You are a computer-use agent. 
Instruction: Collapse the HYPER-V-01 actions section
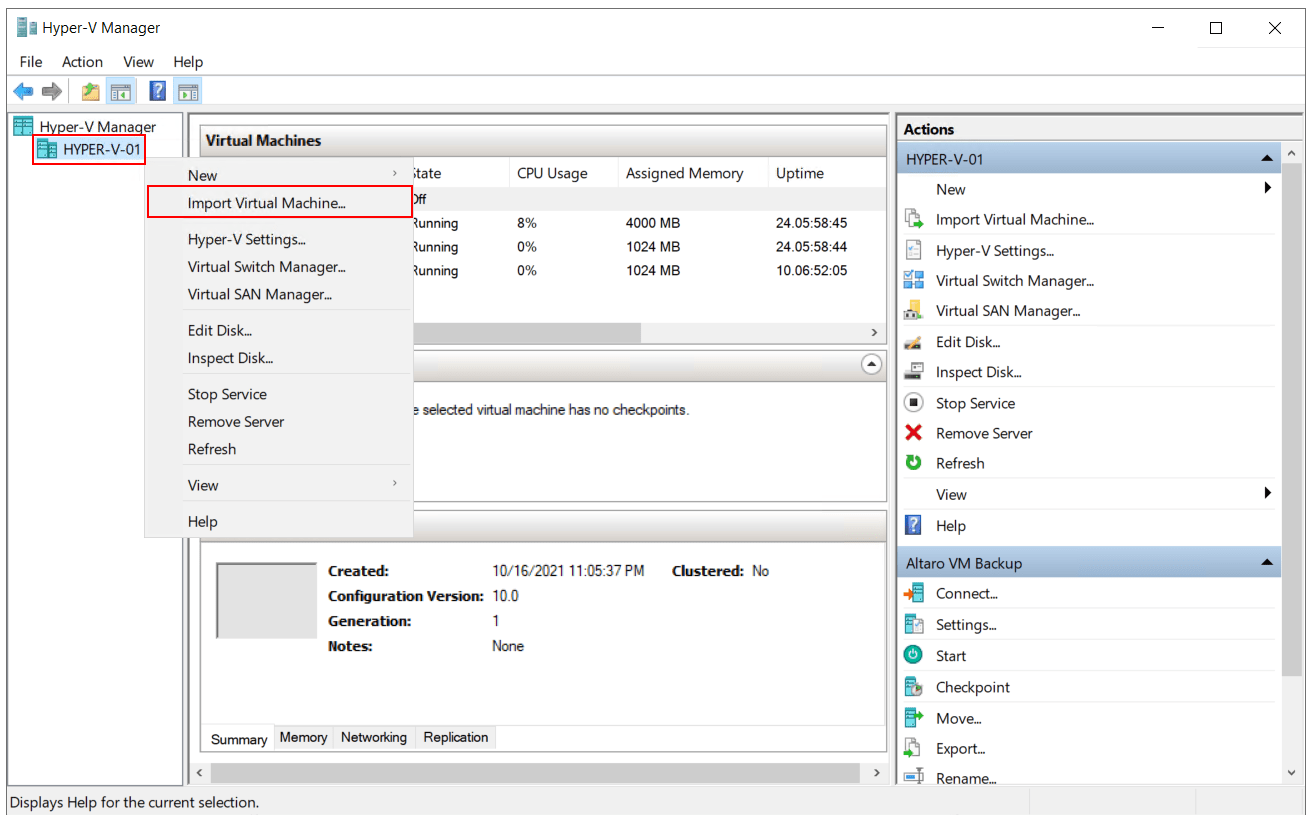point(1268,158)
